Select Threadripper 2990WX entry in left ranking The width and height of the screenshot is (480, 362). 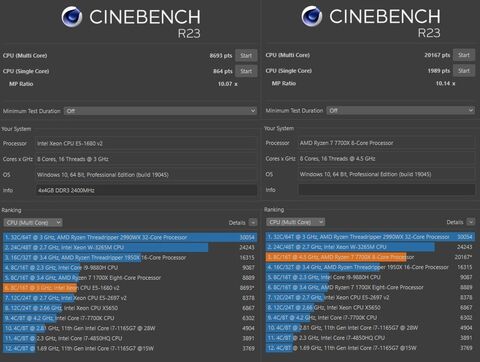130,237
